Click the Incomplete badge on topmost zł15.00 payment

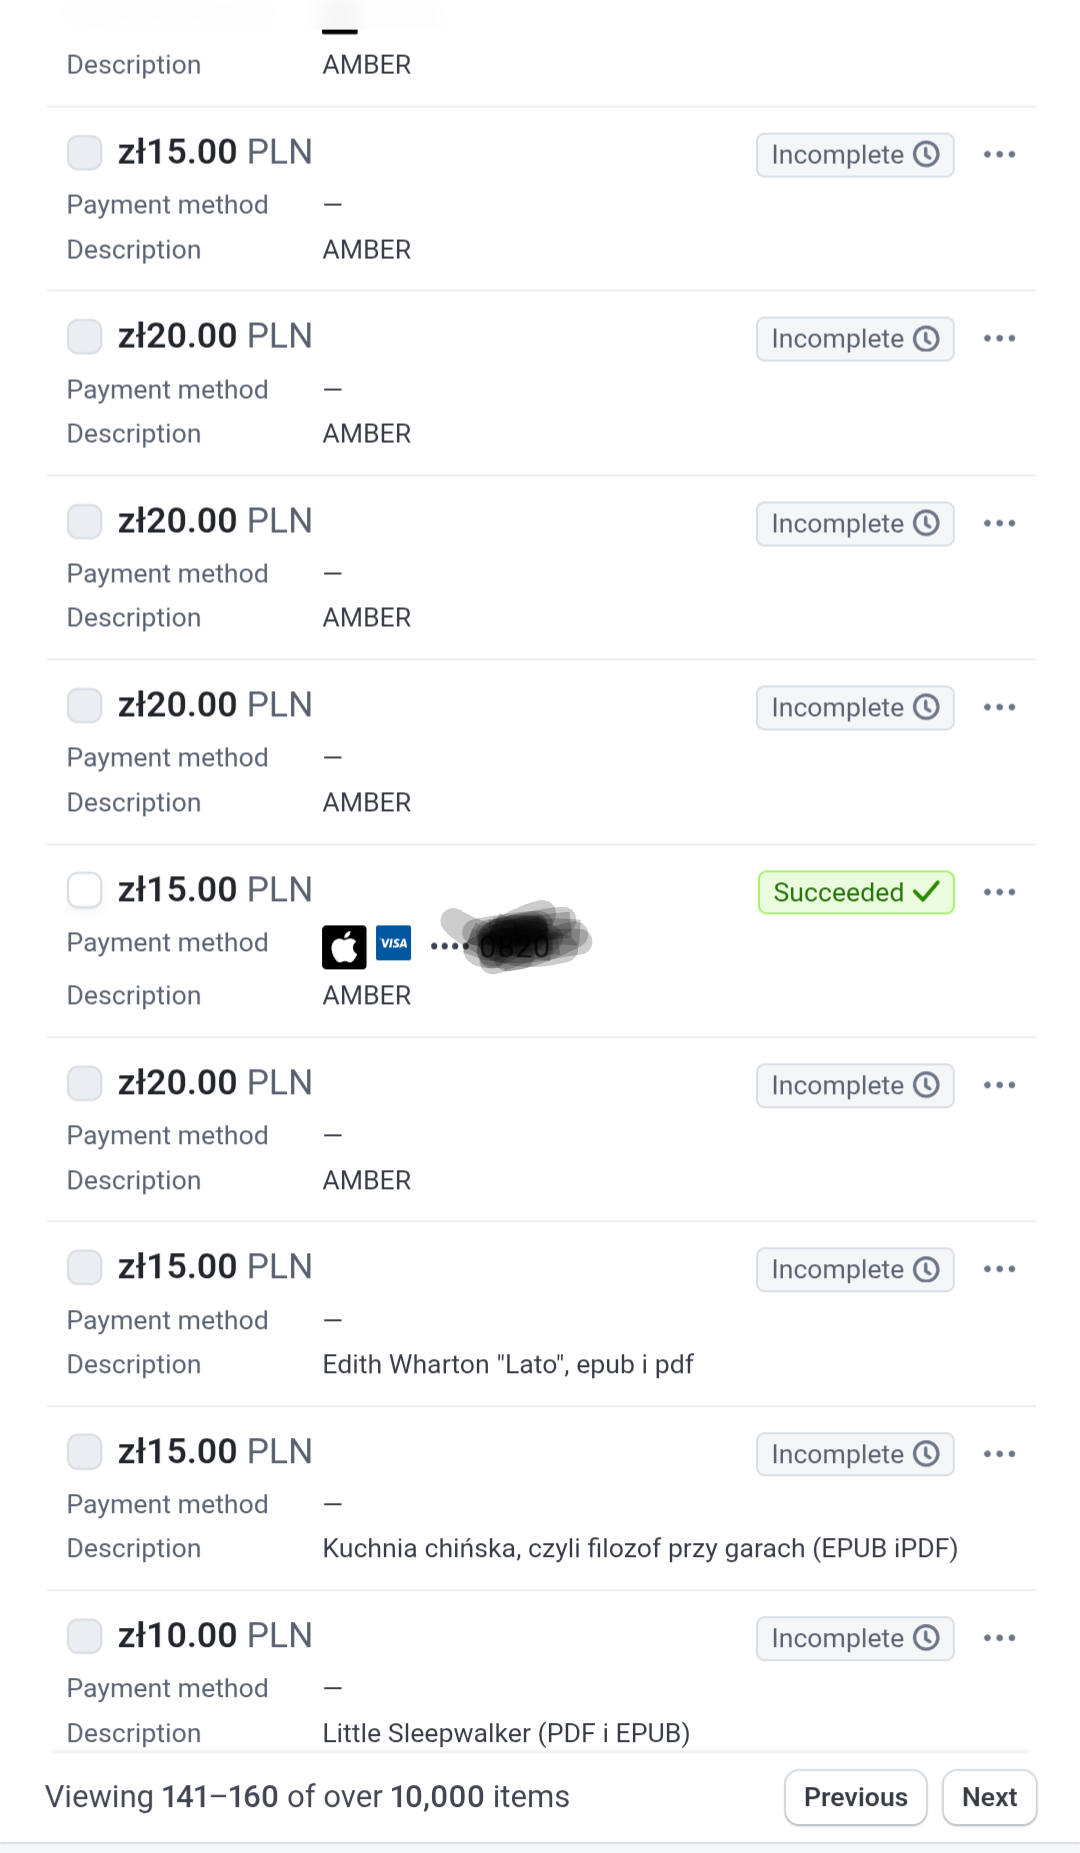pos(855,155)
